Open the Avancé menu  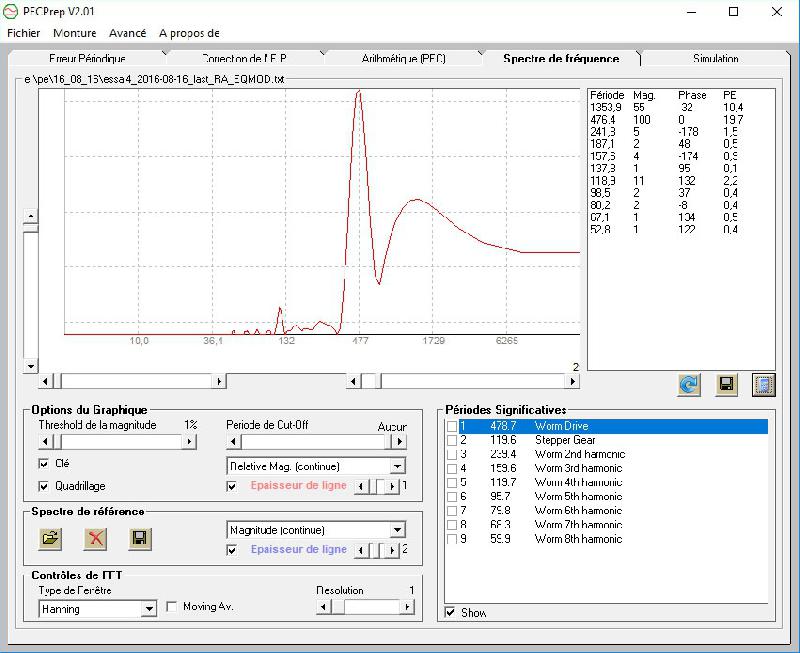(128, 33)
